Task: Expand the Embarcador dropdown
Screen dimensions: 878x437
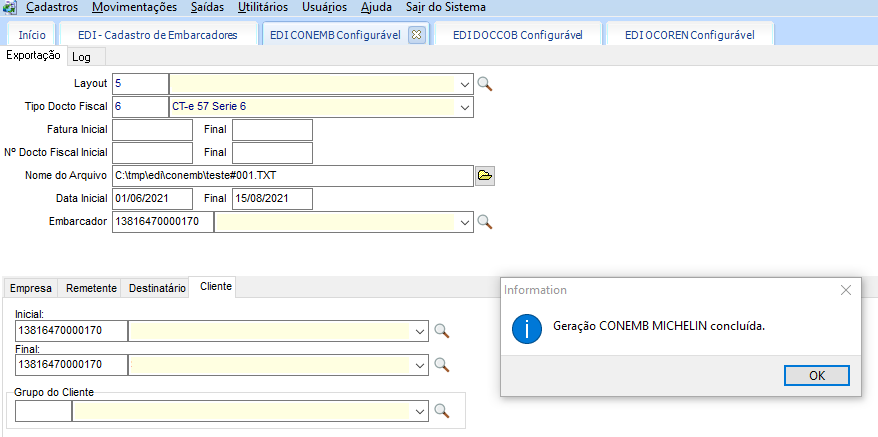Action: [465, 222]
